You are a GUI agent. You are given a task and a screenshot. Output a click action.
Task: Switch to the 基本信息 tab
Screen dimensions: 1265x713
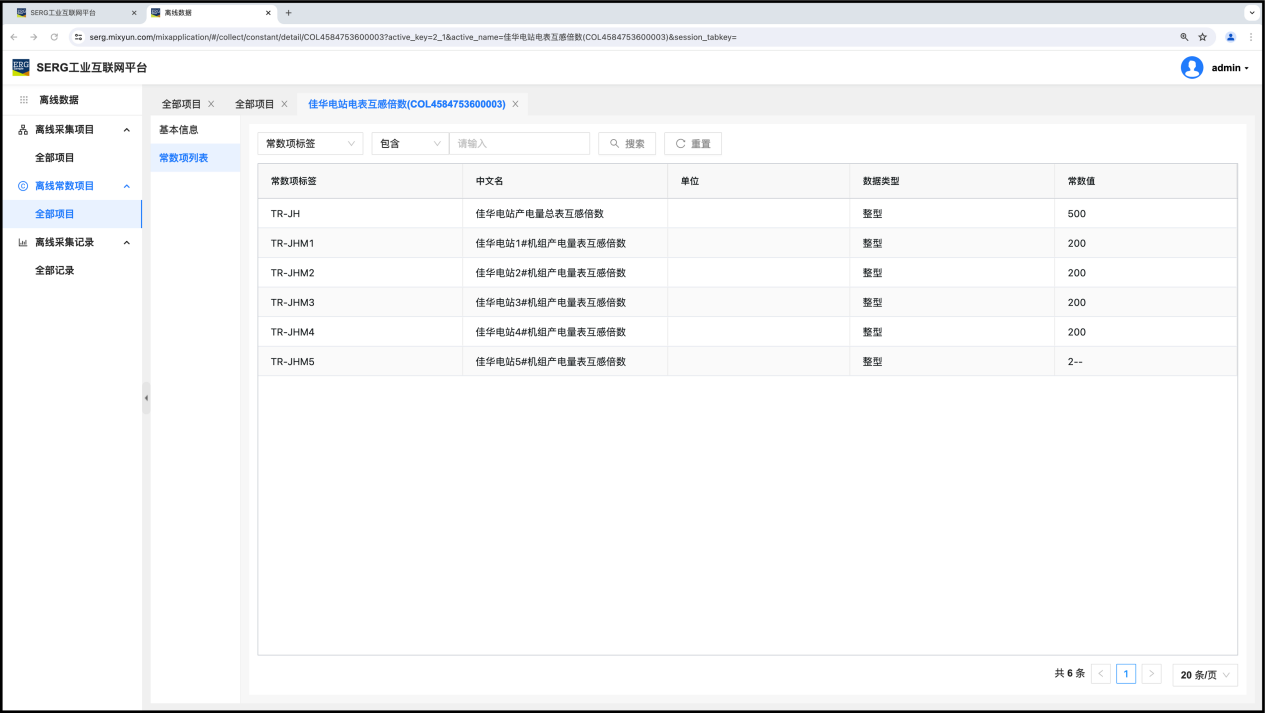pyautogui.click(x=179, y=130)
